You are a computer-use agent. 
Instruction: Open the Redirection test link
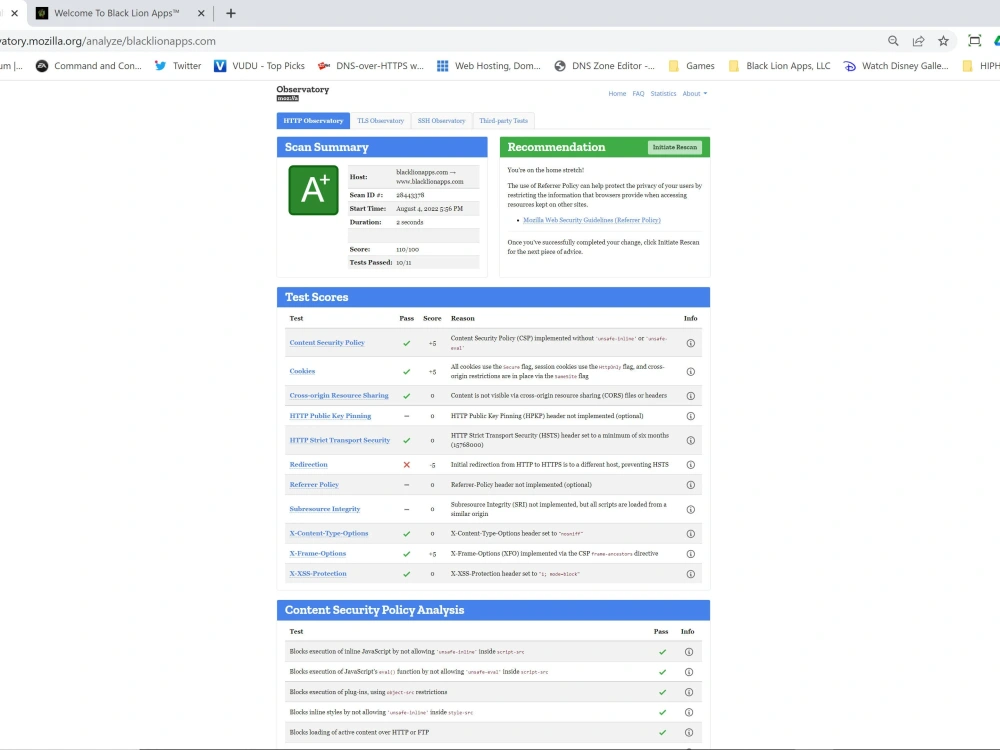click(x=308, y=464)
